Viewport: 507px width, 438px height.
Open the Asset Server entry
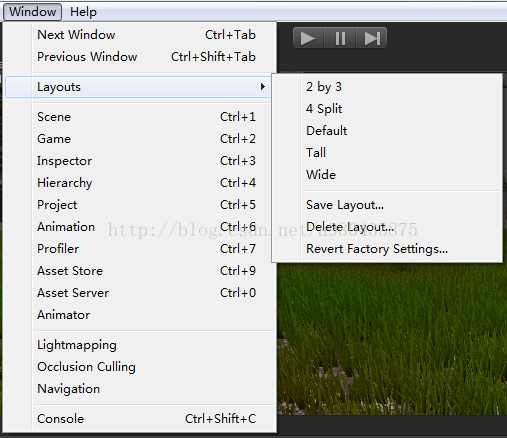pyautogui.click(x=140, y=293)
